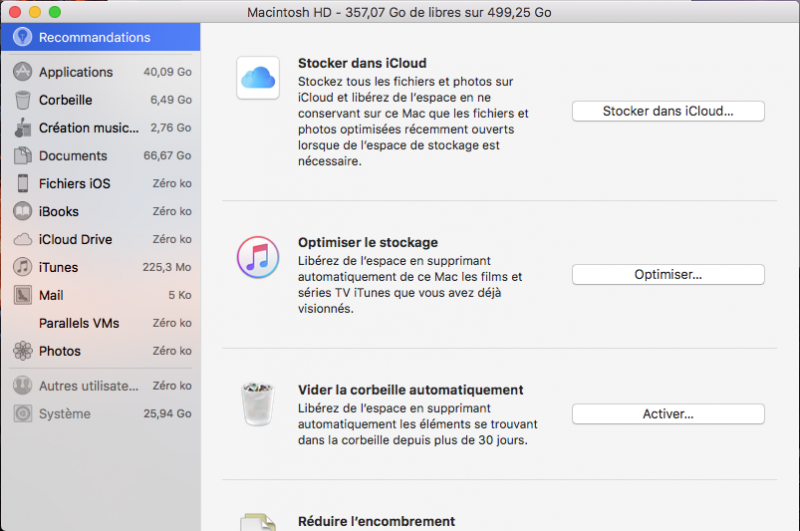
Task: Click the Optimiser le stockage heading
Action: tap(368, 242)
